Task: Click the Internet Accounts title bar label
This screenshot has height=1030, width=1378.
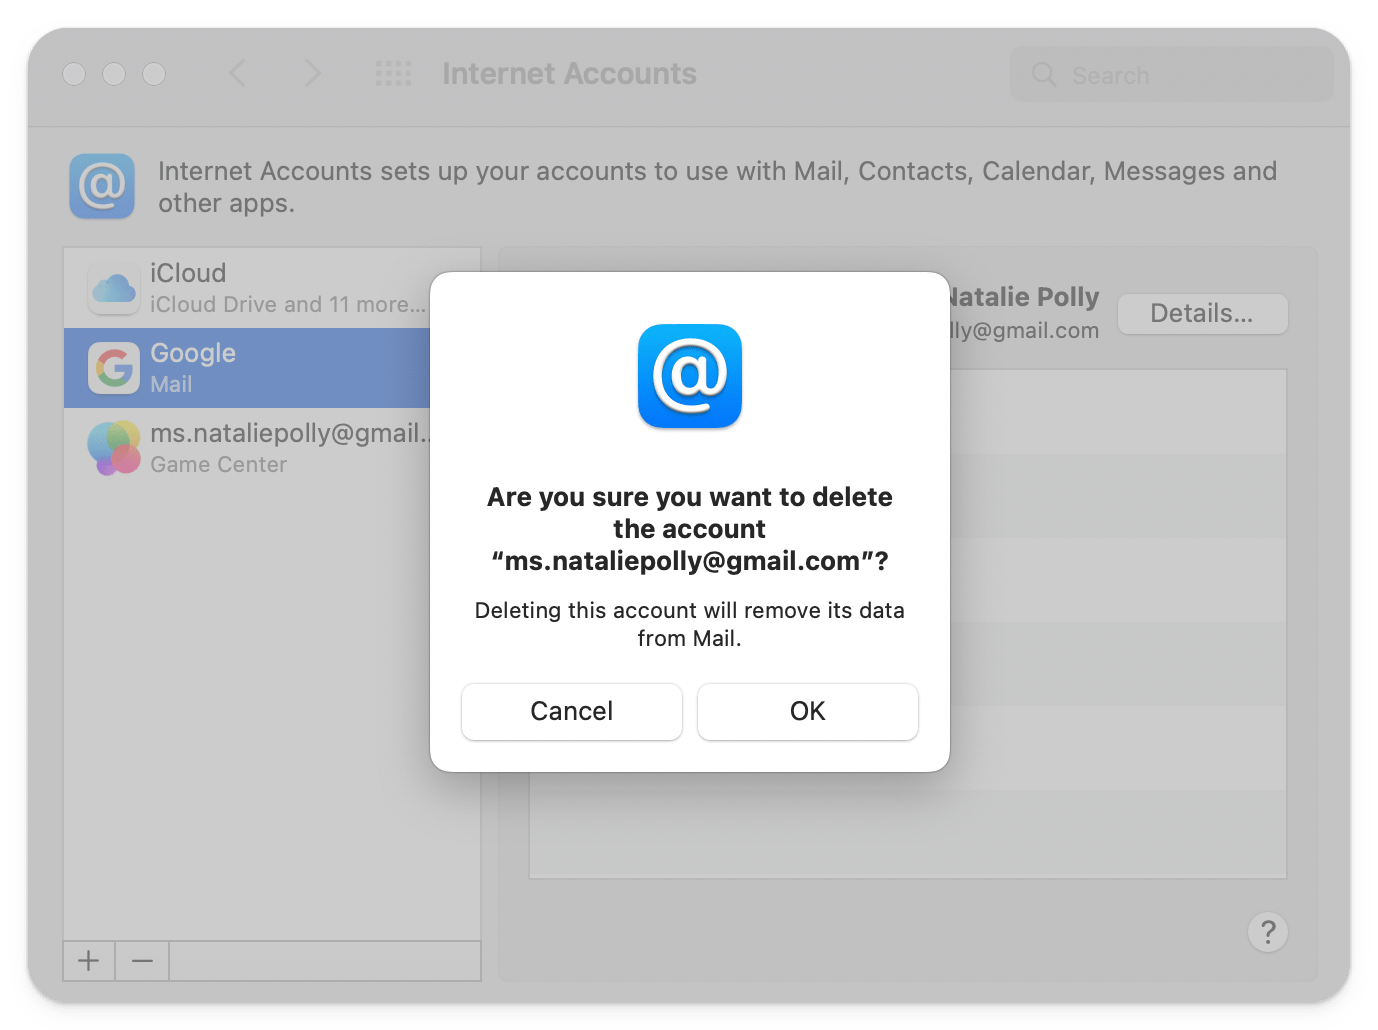Action: point(569,73)
